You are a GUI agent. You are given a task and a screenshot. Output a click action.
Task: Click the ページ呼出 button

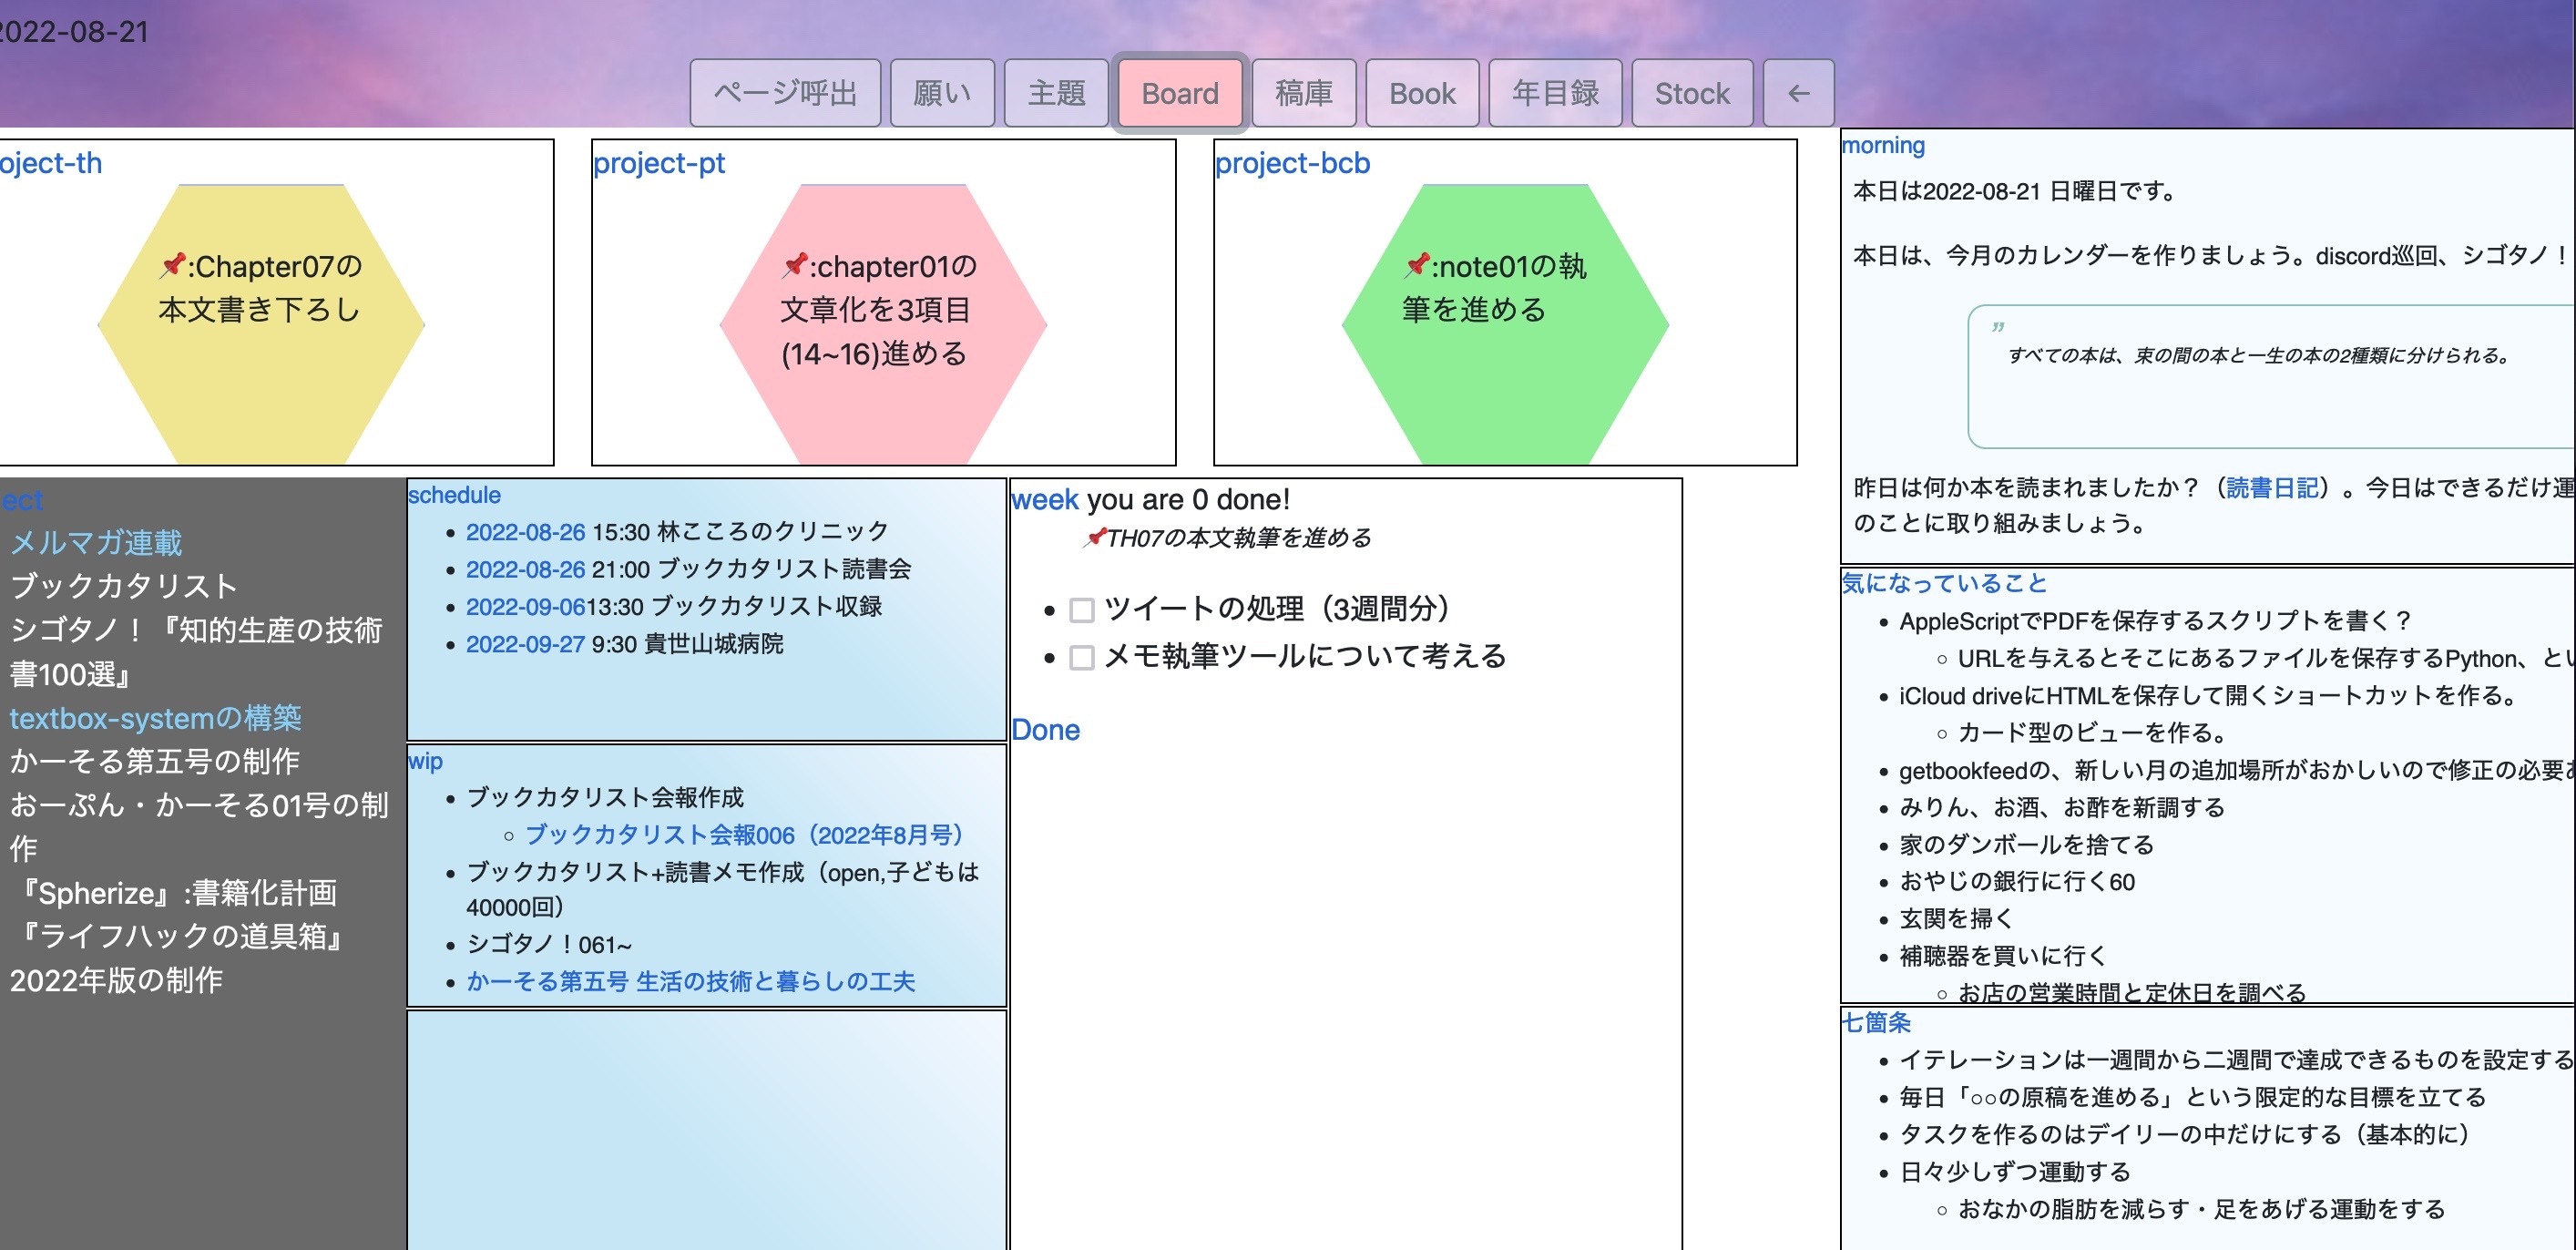tap(784, 93)
